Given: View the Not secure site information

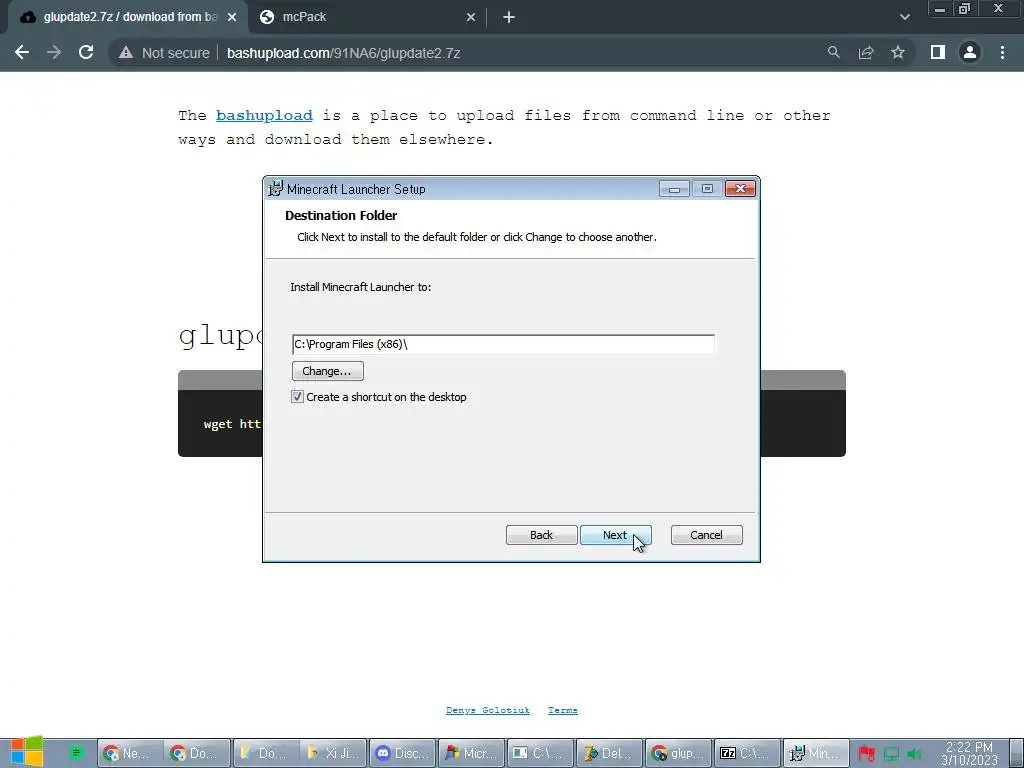Looking at the screenshot, I should [x=164, y=53].
